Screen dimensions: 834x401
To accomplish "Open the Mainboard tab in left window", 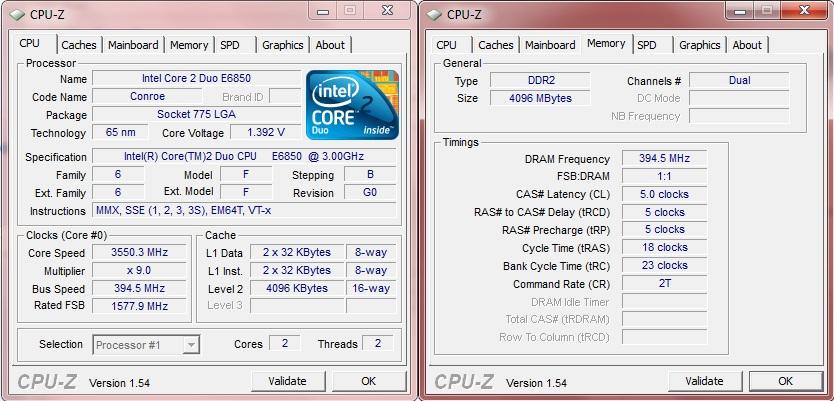I will point(133,45).
